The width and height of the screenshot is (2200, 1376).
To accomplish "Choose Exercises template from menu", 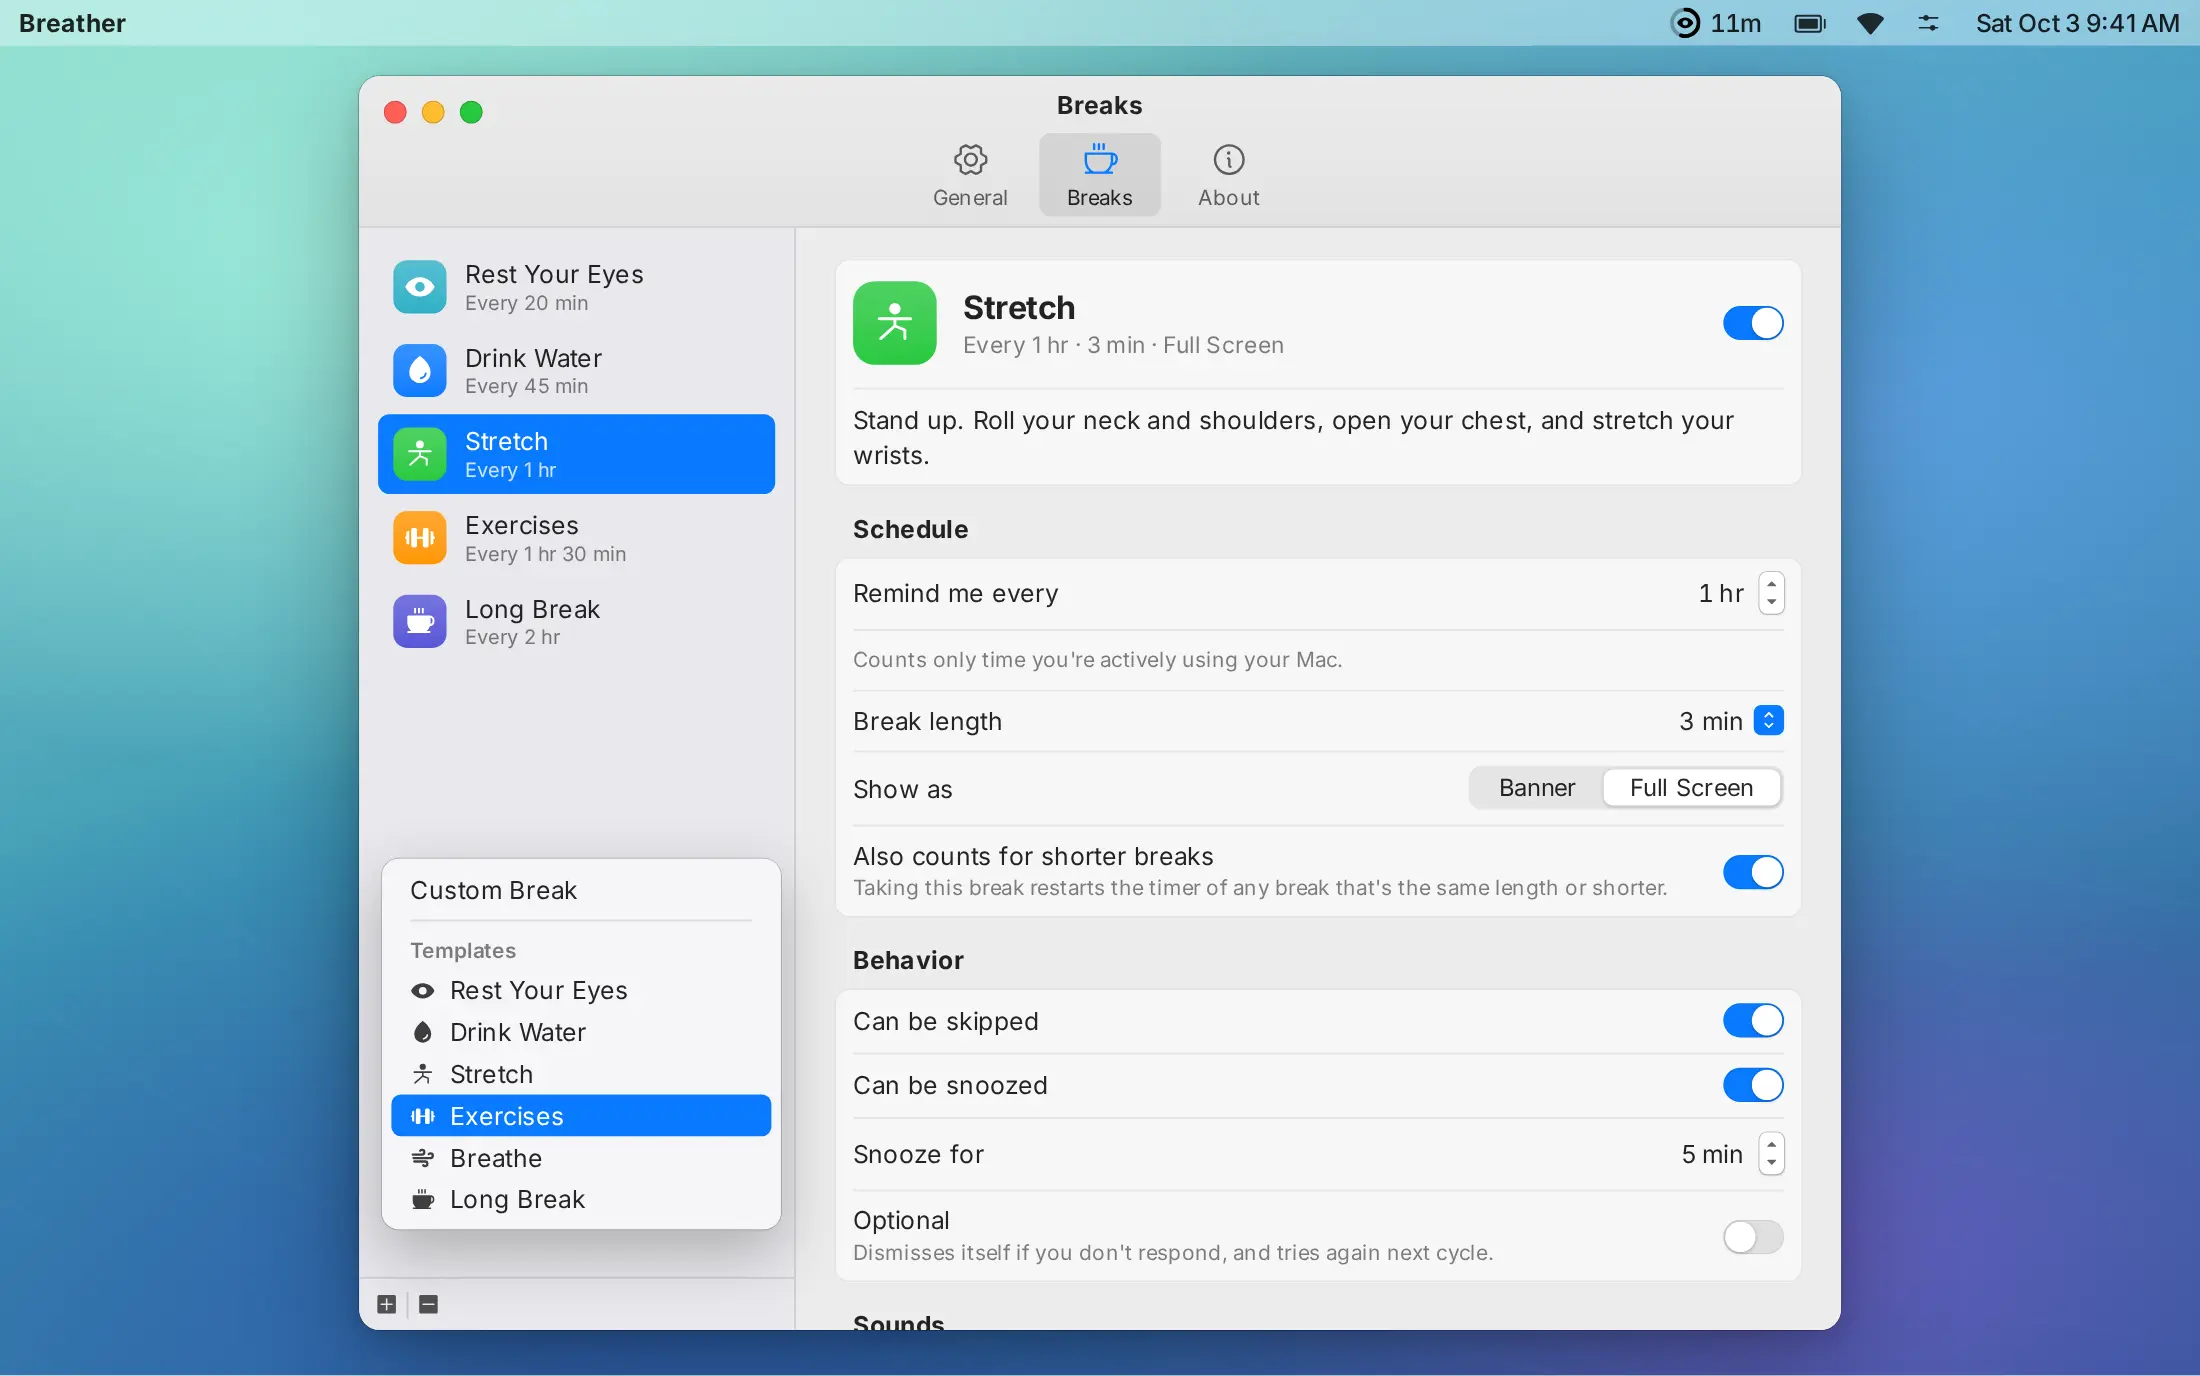I will pyautogui.click(x=581, y=1116).
